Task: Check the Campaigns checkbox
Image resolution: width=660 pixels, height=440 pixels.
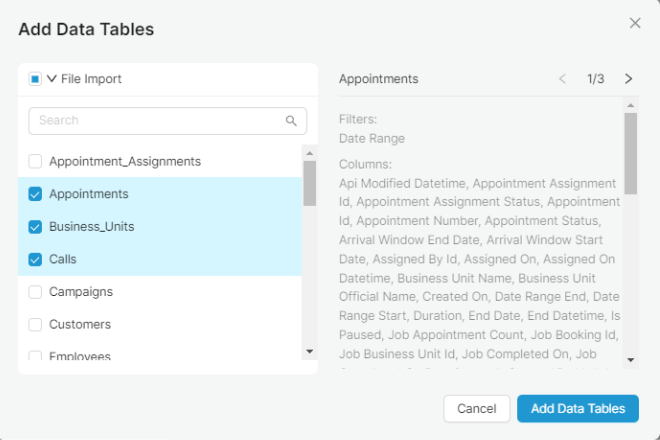Action: (35, 292)
